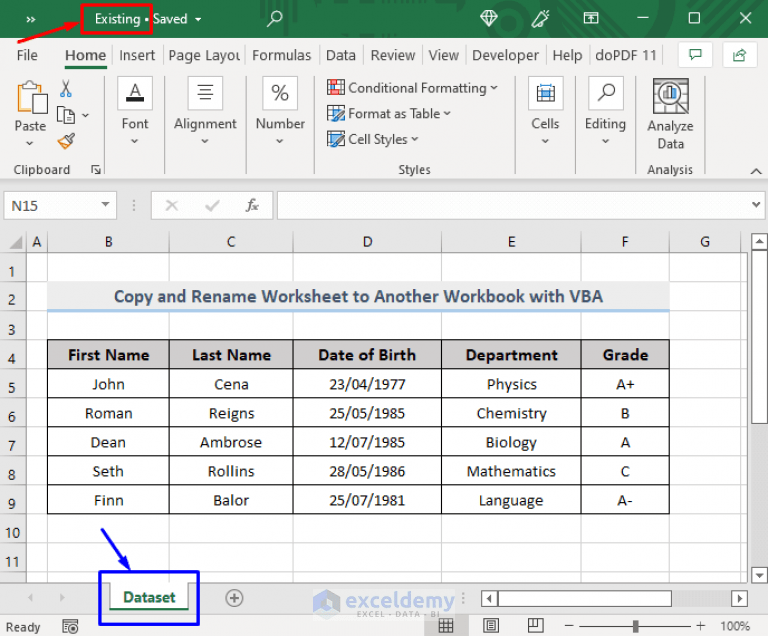Select the Dataset sheet tab
Image resolution: width=768 pixels, height=636 pixels.
point(149,597)
